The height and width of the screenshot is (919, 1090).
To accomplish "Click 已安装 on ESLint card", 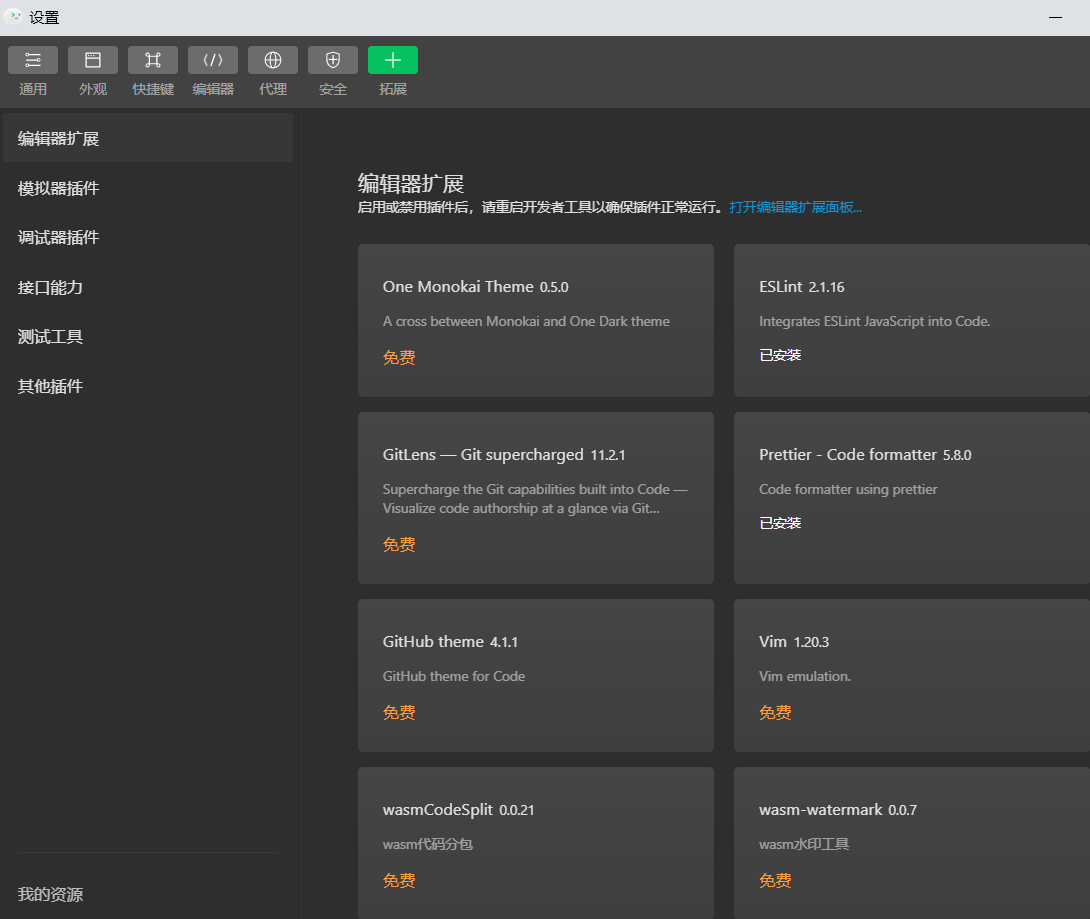I will pyautogui.click(x=780, y=355).
